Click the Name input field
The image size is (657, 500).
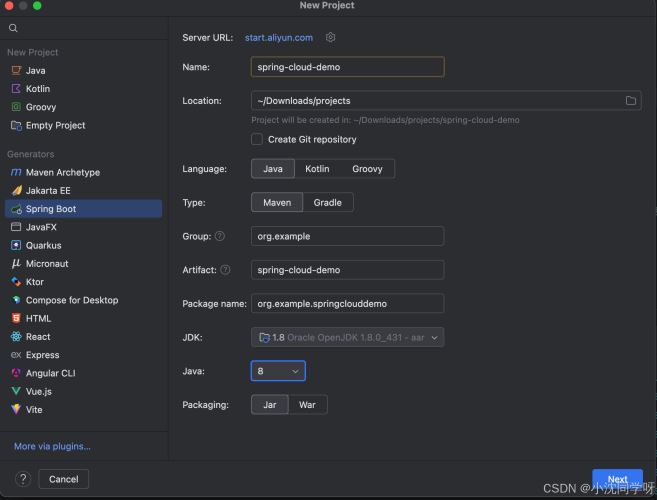point(347,67)
